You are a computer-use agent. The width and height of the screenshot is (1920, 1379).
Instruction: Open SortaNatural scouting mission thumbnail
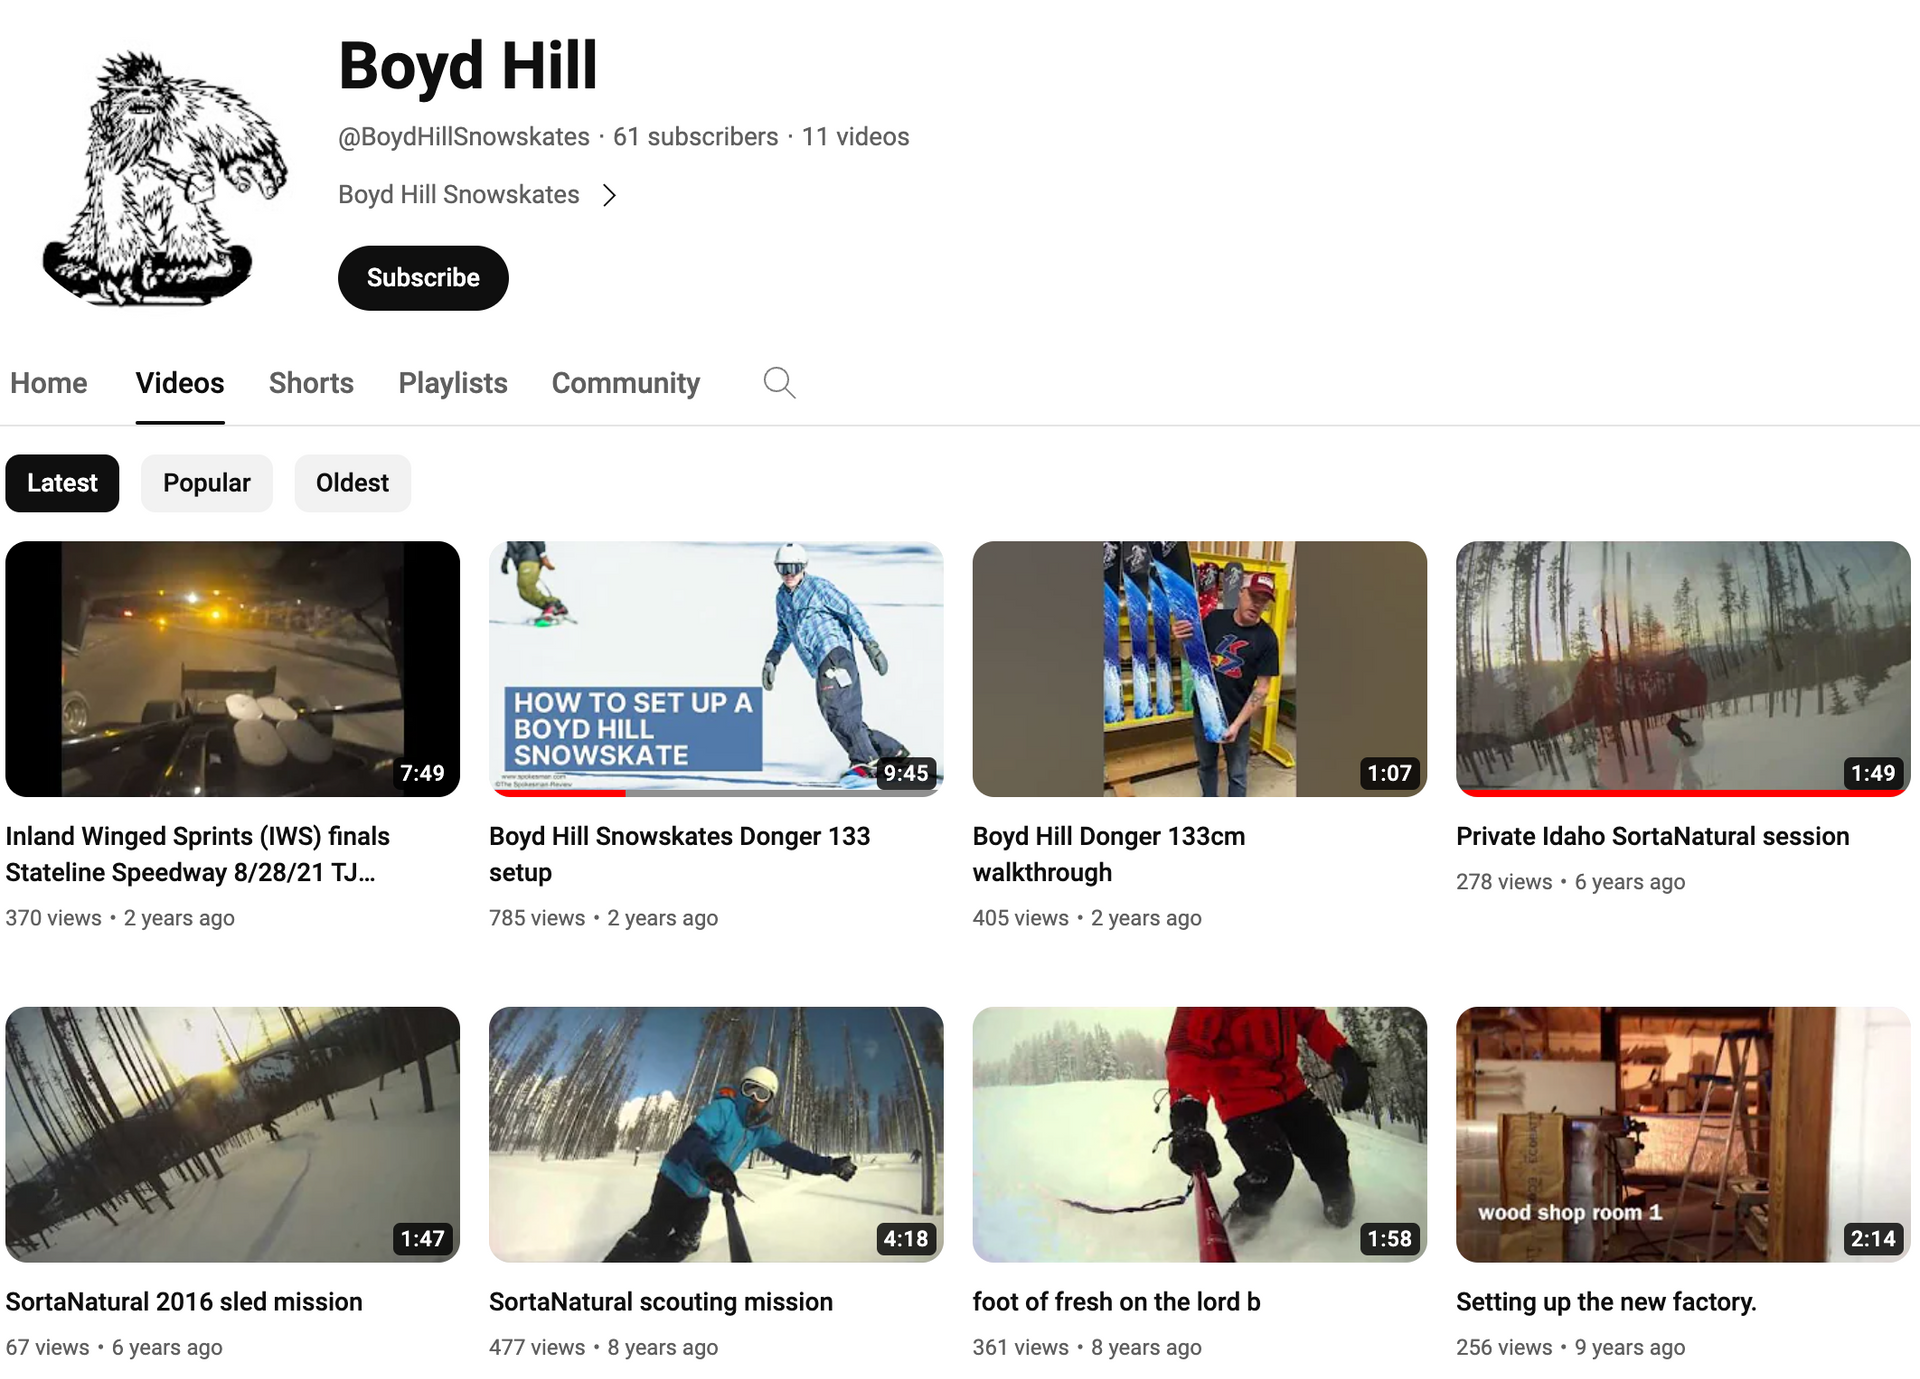pyautogui.click(x=716, y=1134)
